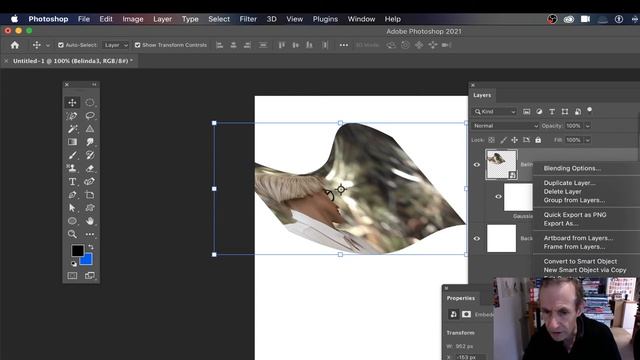Open the Image menu
Viewport: 640px width, 360px height.
(133, 19)
